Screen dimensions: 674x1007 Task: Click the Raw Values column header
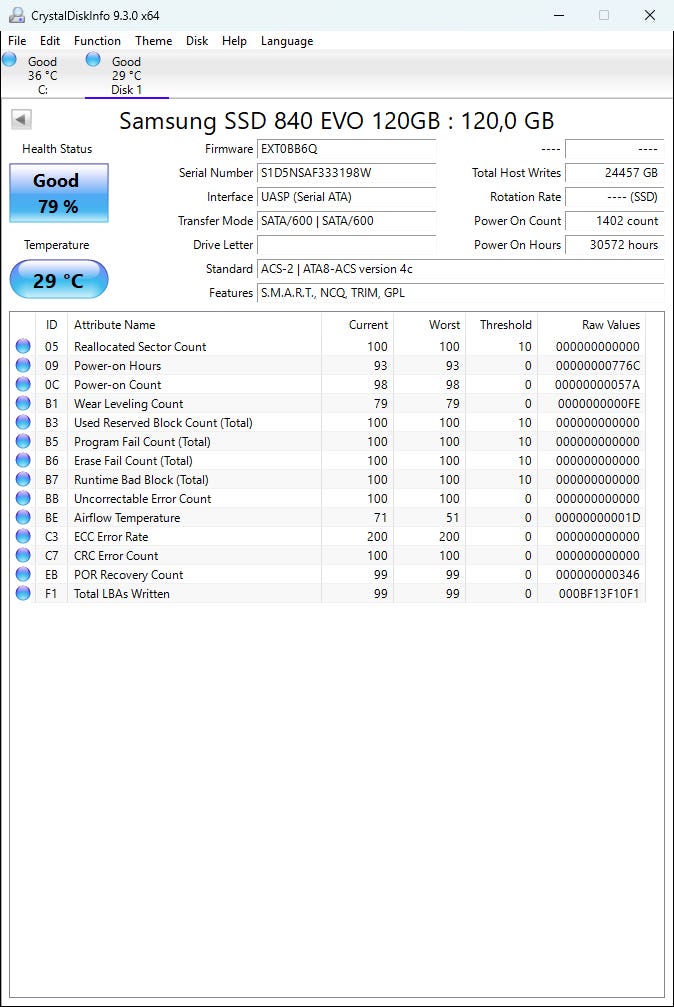coord(591,325)
